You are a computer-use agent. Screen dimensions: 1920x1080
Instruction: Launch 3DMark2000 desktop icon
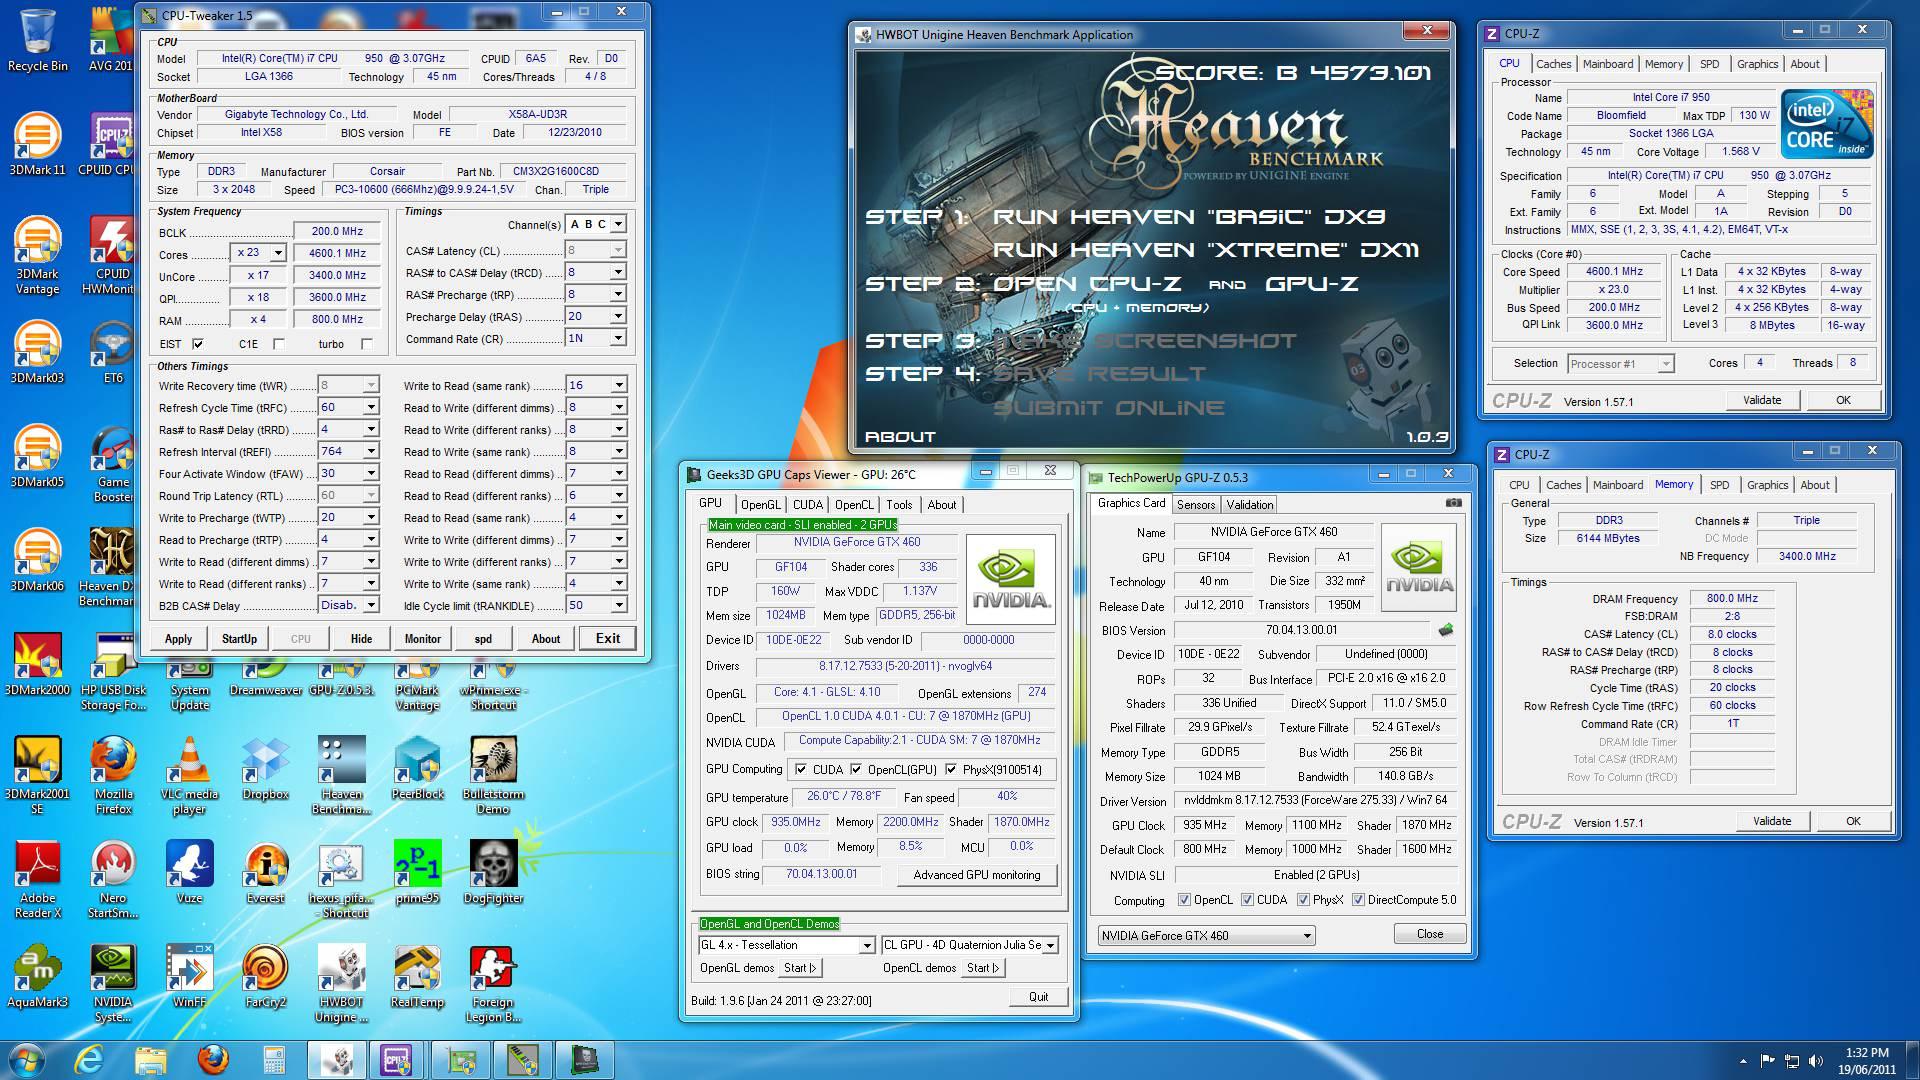(37, 664)
